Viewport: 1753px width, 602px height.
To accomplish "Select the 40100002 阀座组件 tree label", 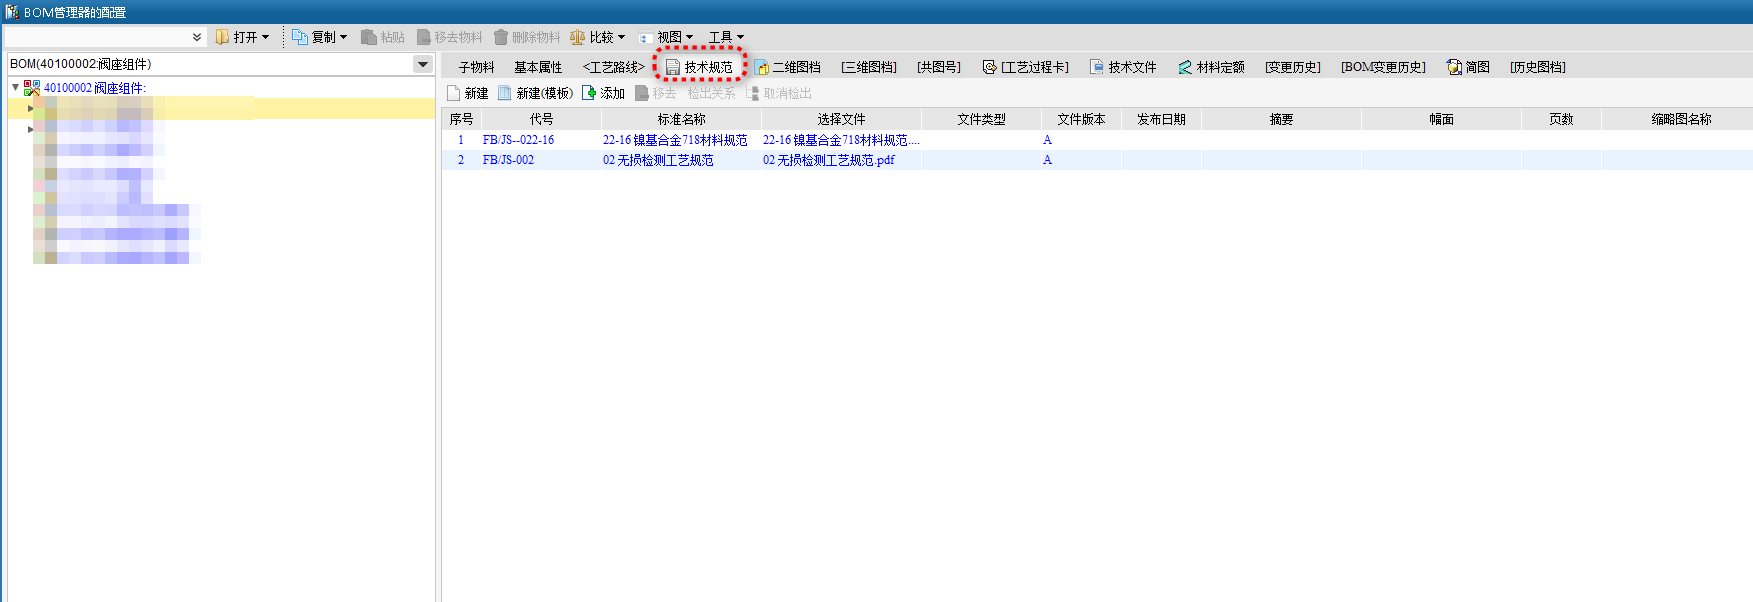I will coord(95,88).
